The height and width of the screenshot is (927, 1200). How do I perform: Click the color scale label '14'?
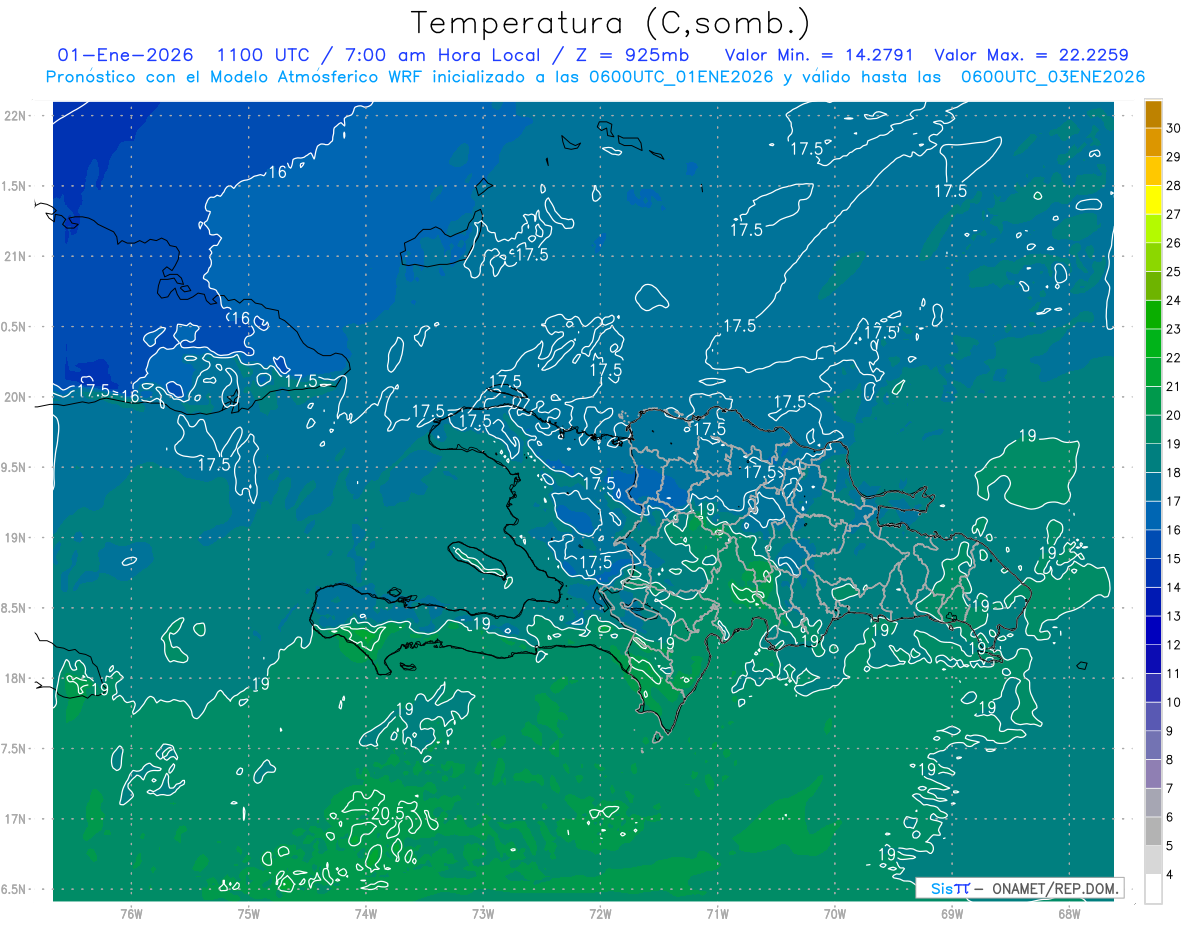click(x=1174, y=587)
